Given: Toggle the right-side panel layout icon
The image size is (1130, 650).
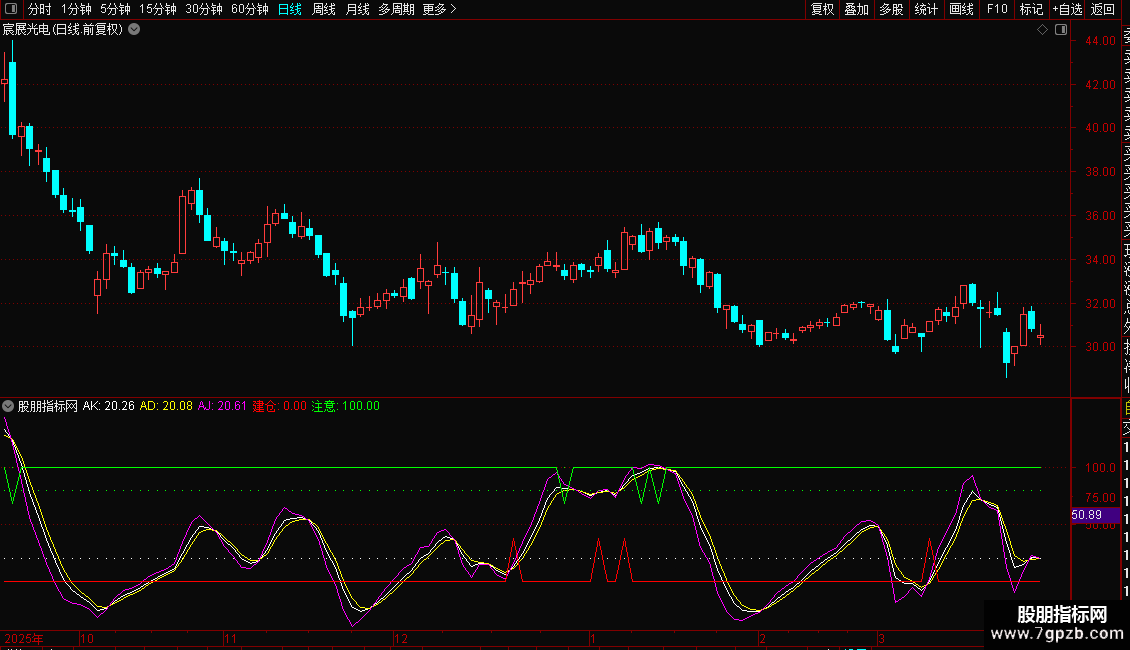Looking at the screenshot, I should [x=1061, y=30].
